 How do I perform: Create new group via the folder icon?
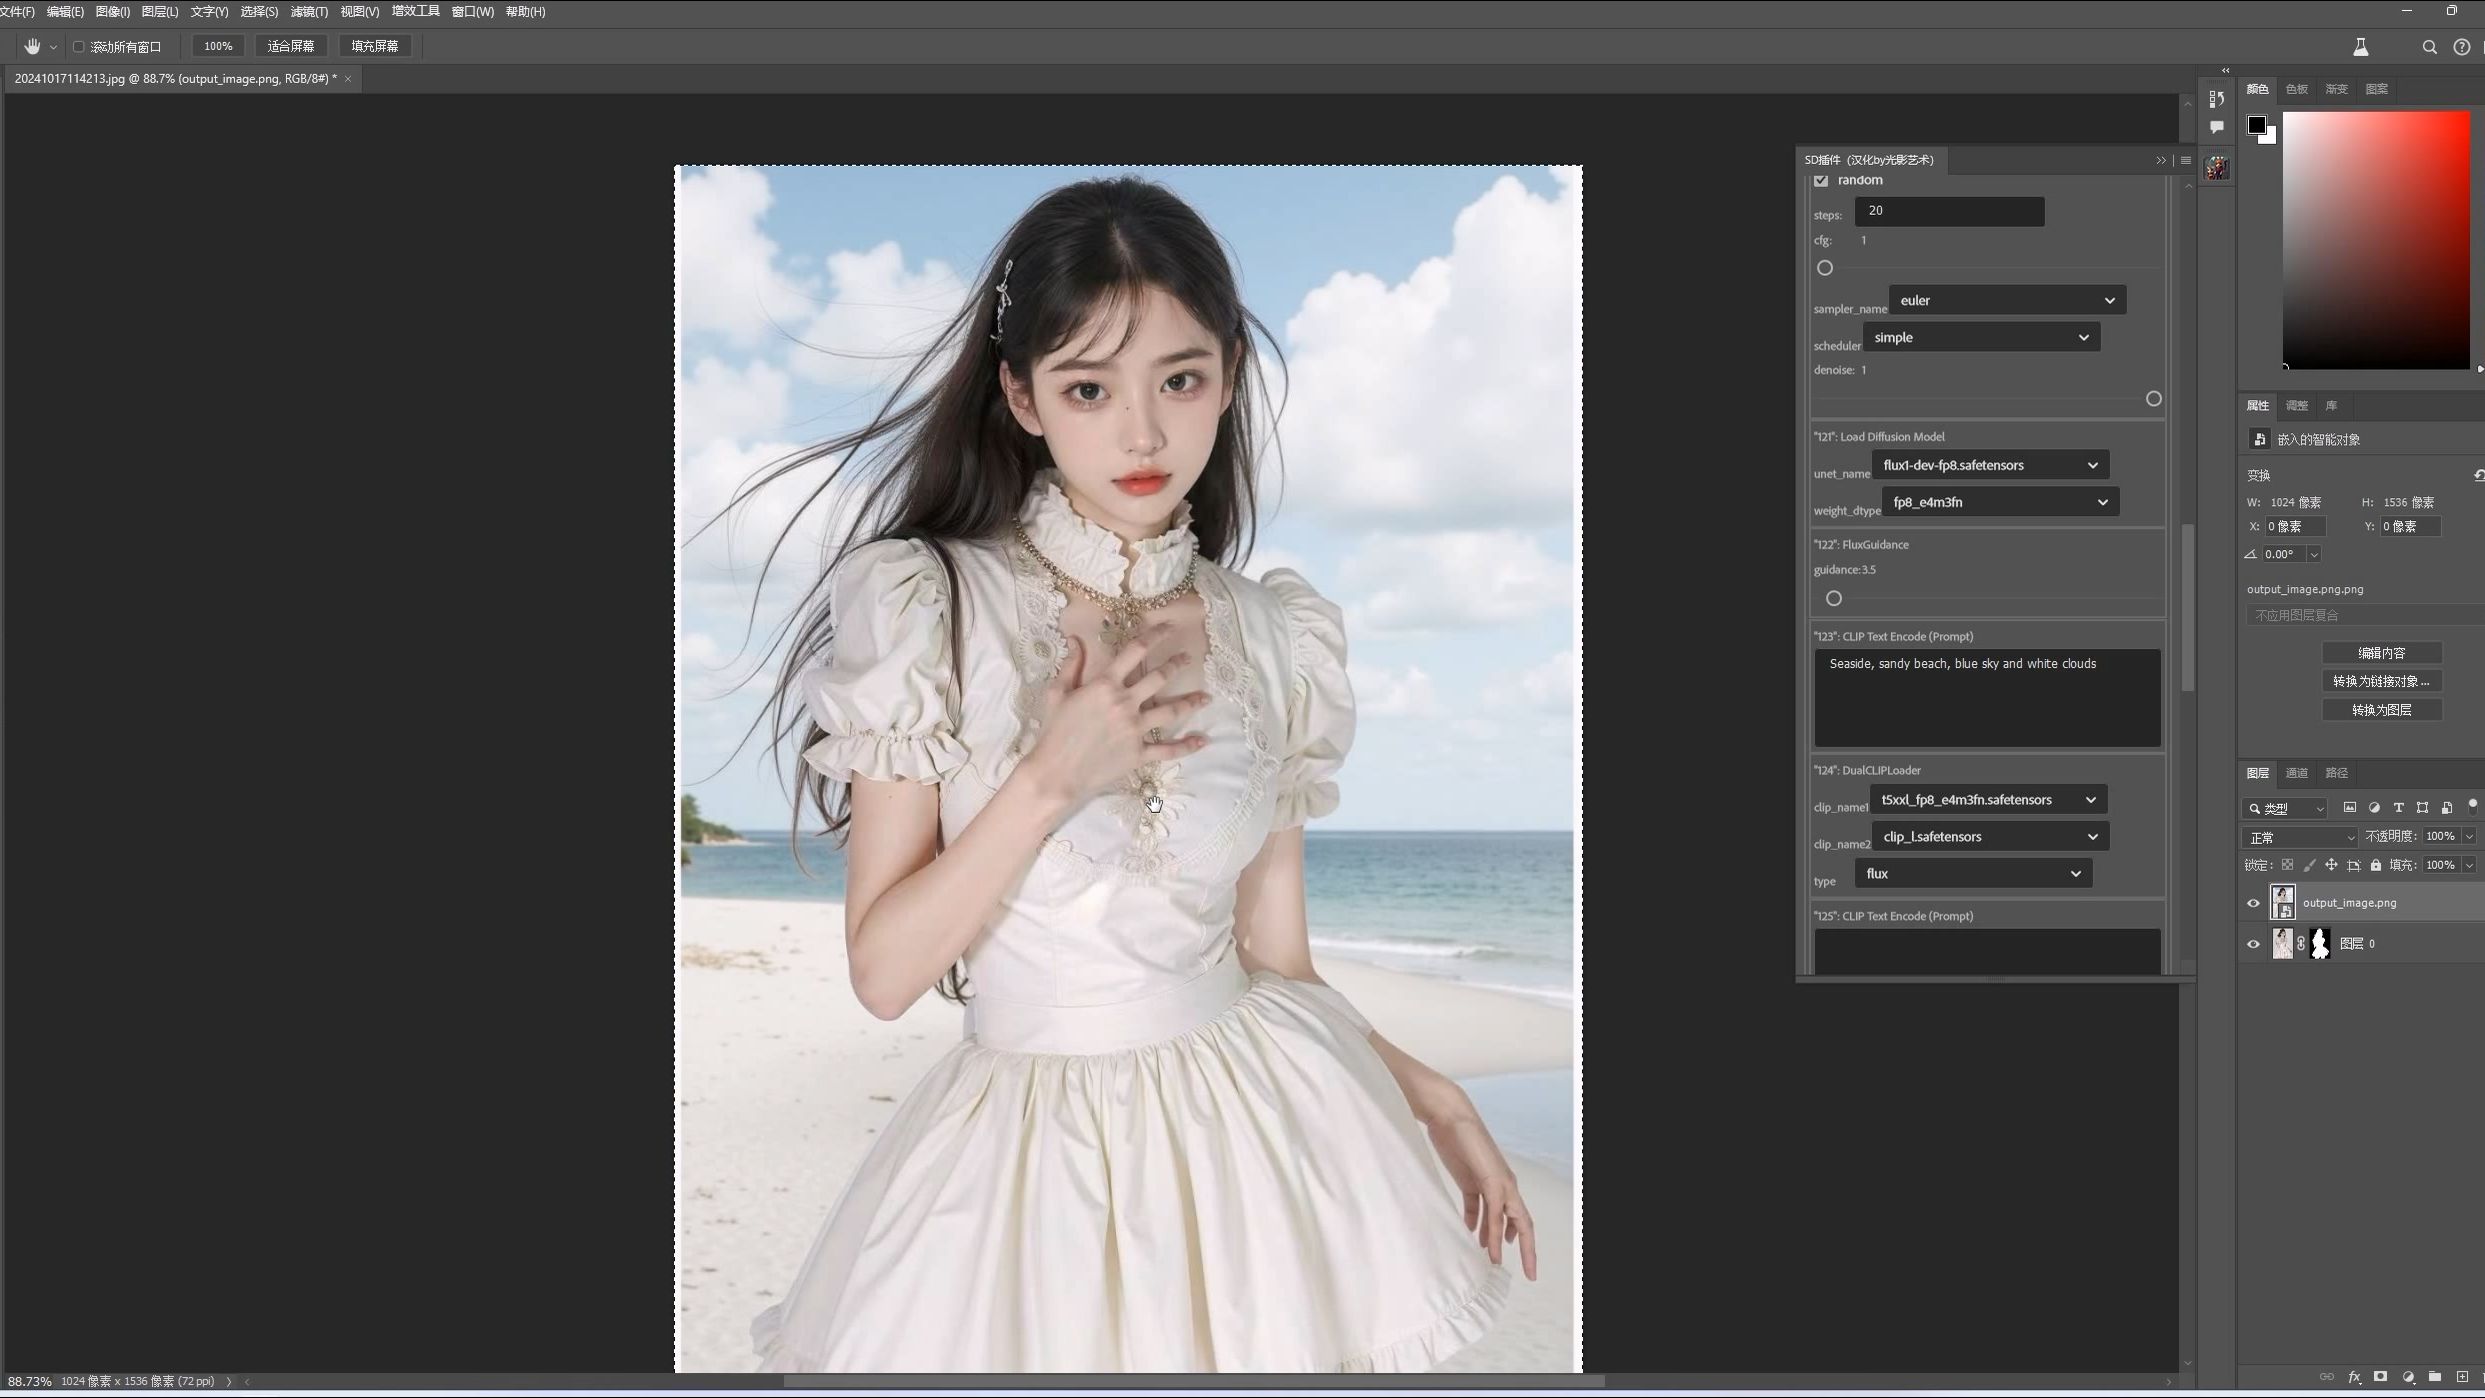[x=2435, y=1377]
